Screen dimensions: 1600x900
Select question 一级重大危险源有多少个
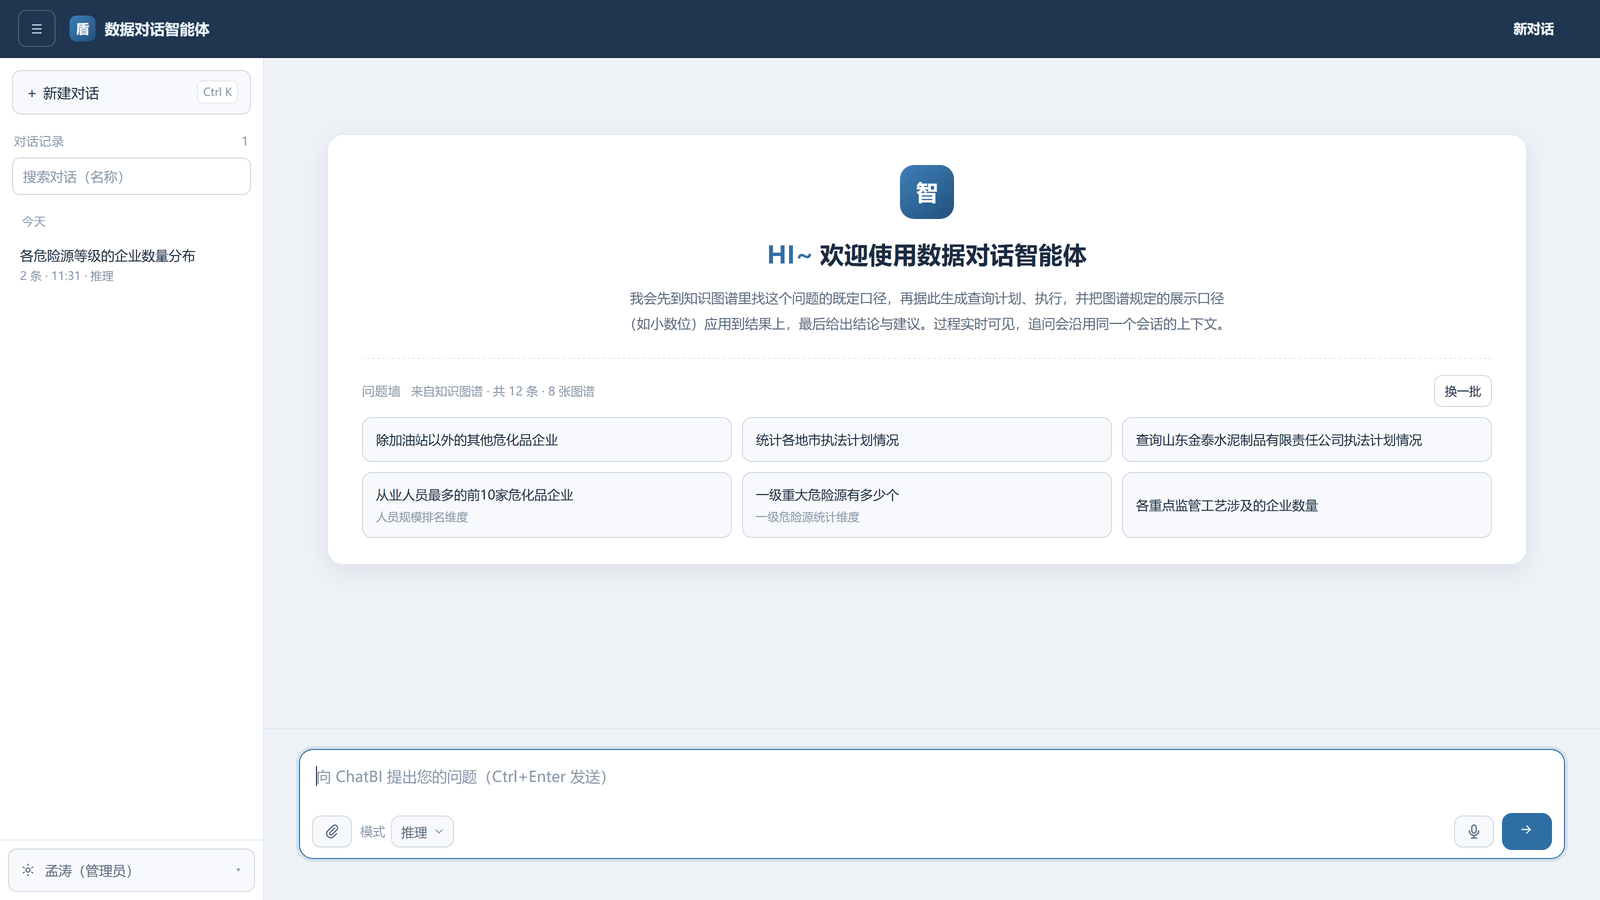pyautogui.click(x=926, y=505)
